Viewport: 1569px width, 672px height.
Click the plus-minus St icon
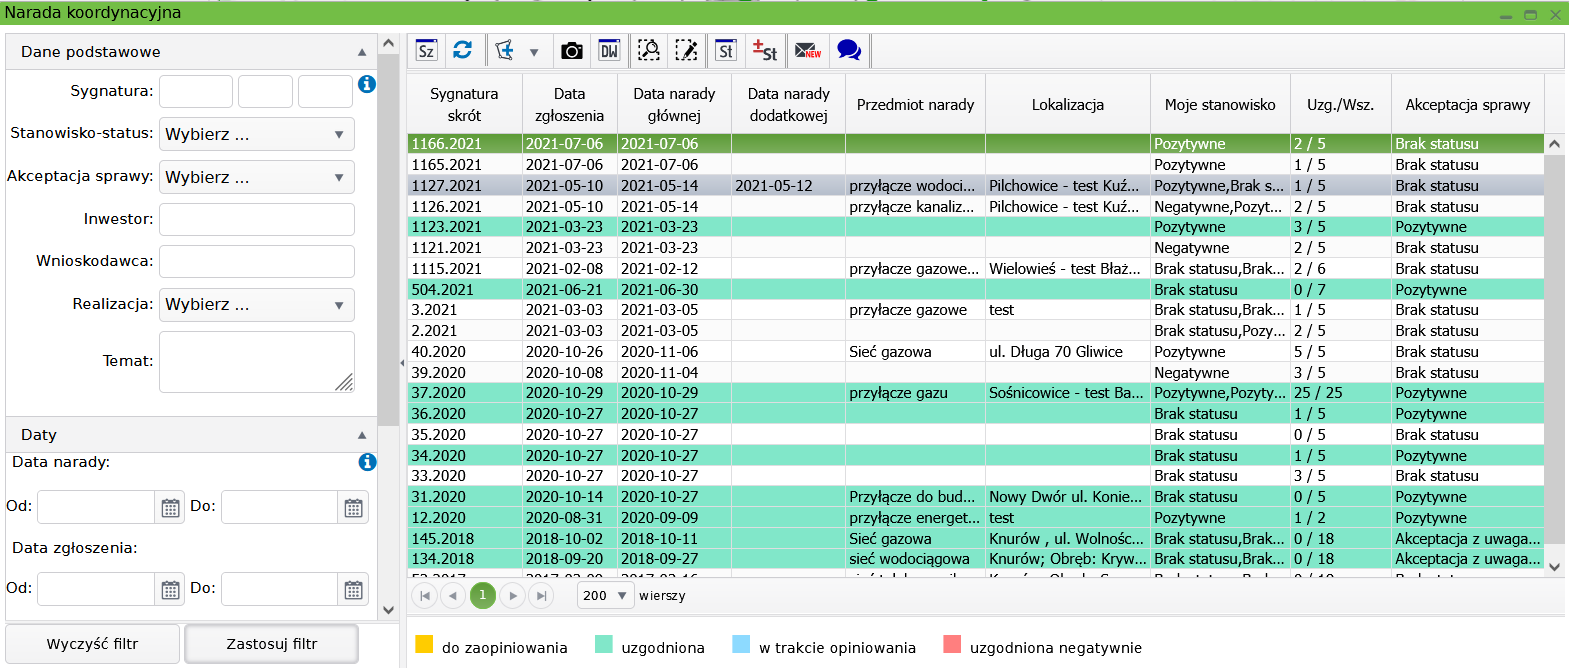click(x=765, y=50)
